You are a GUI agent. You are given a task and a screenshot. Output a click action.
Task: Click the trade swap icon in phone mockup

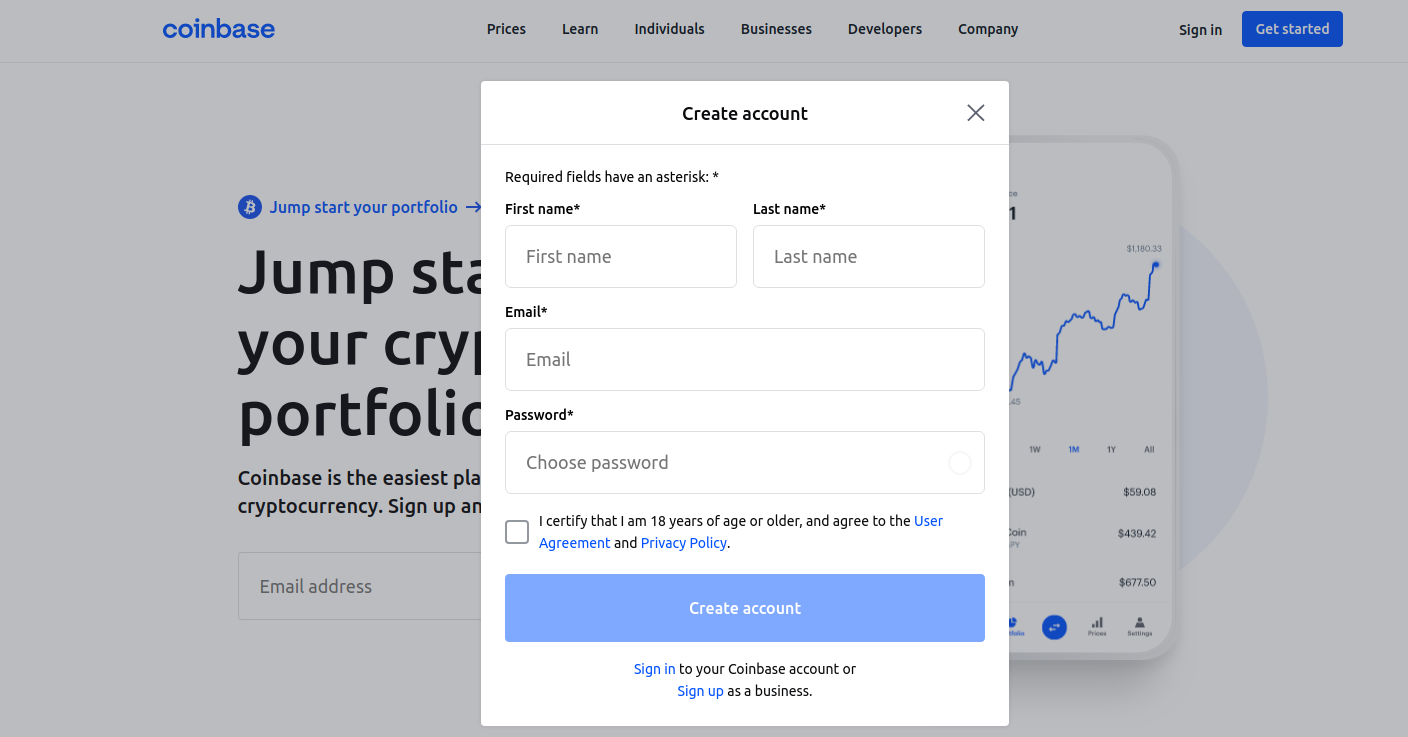1054,627
